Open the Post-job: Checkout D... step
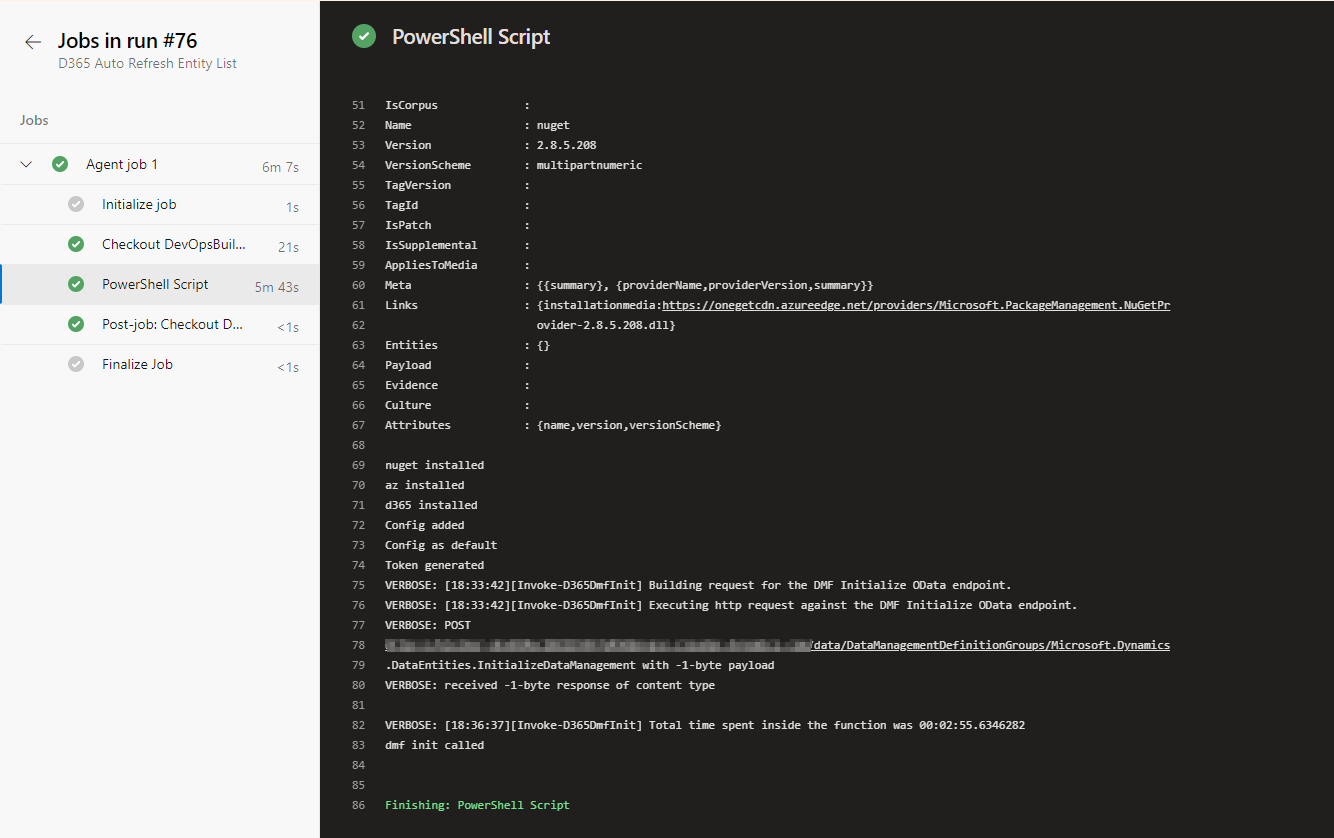 coord(160,325)
